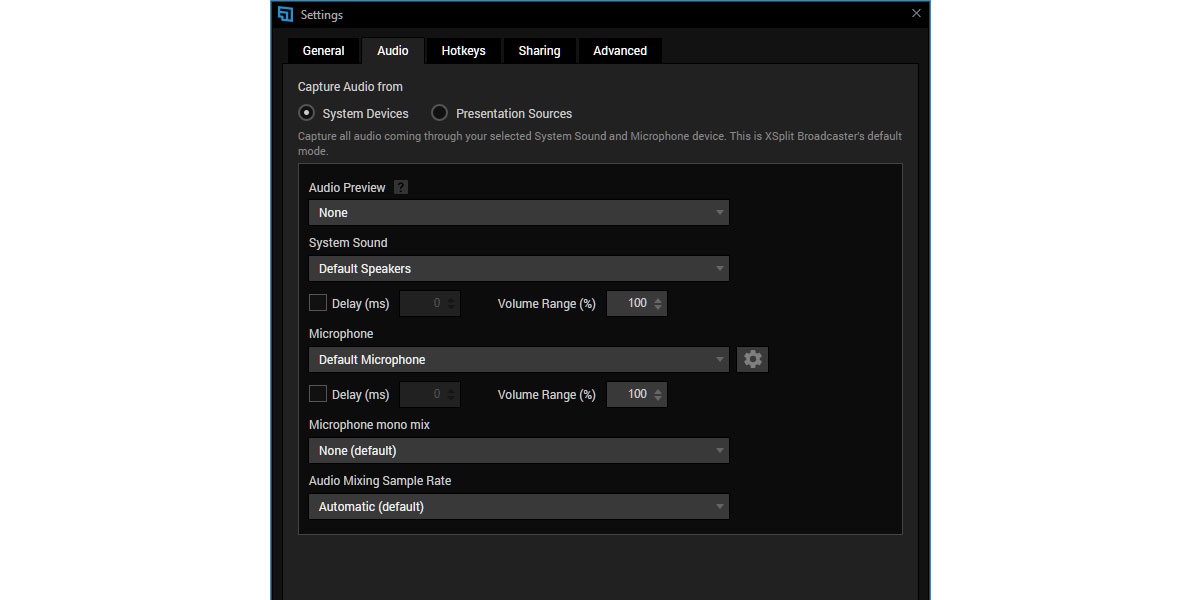Screen dimensions: 1200x600
Task: Expand the System Sound Default Speakers dropdown
Action: (x=518, y=269)
